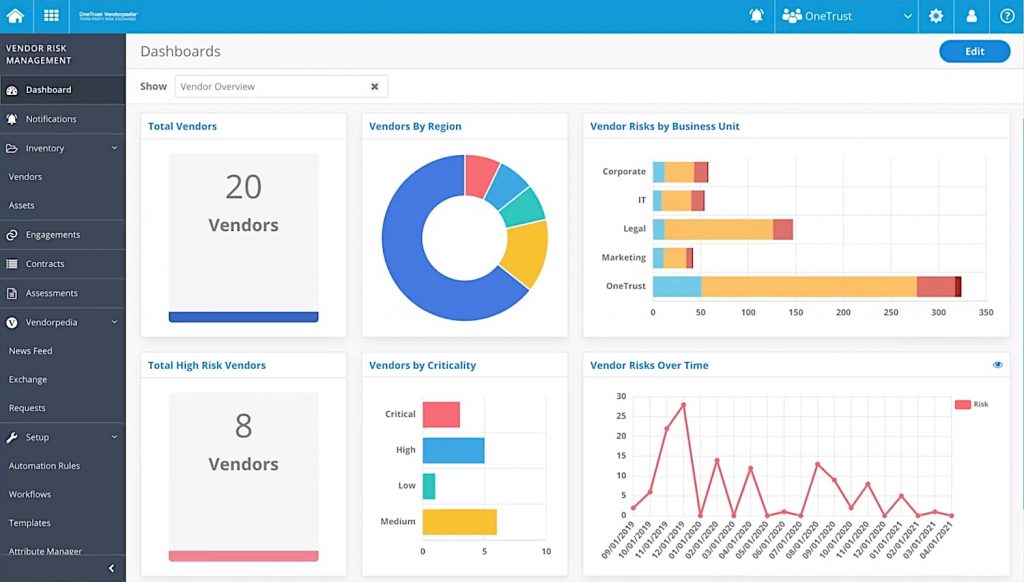Viewport: 1024px width, 582px height.
Task: Toggle the Risk legend on the line chart
Action: [x=967, y=404]
